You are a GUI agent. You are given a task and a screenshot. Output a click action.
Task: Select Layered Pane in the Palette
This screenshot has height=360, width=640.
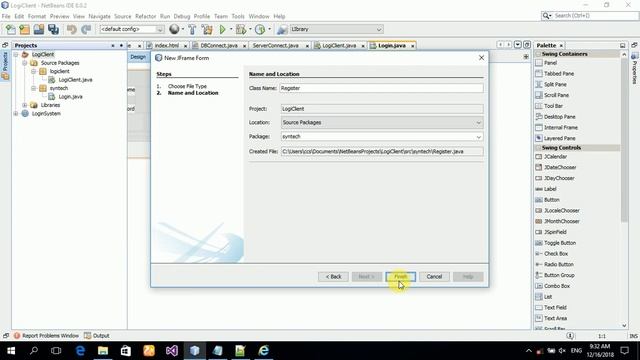559,138
